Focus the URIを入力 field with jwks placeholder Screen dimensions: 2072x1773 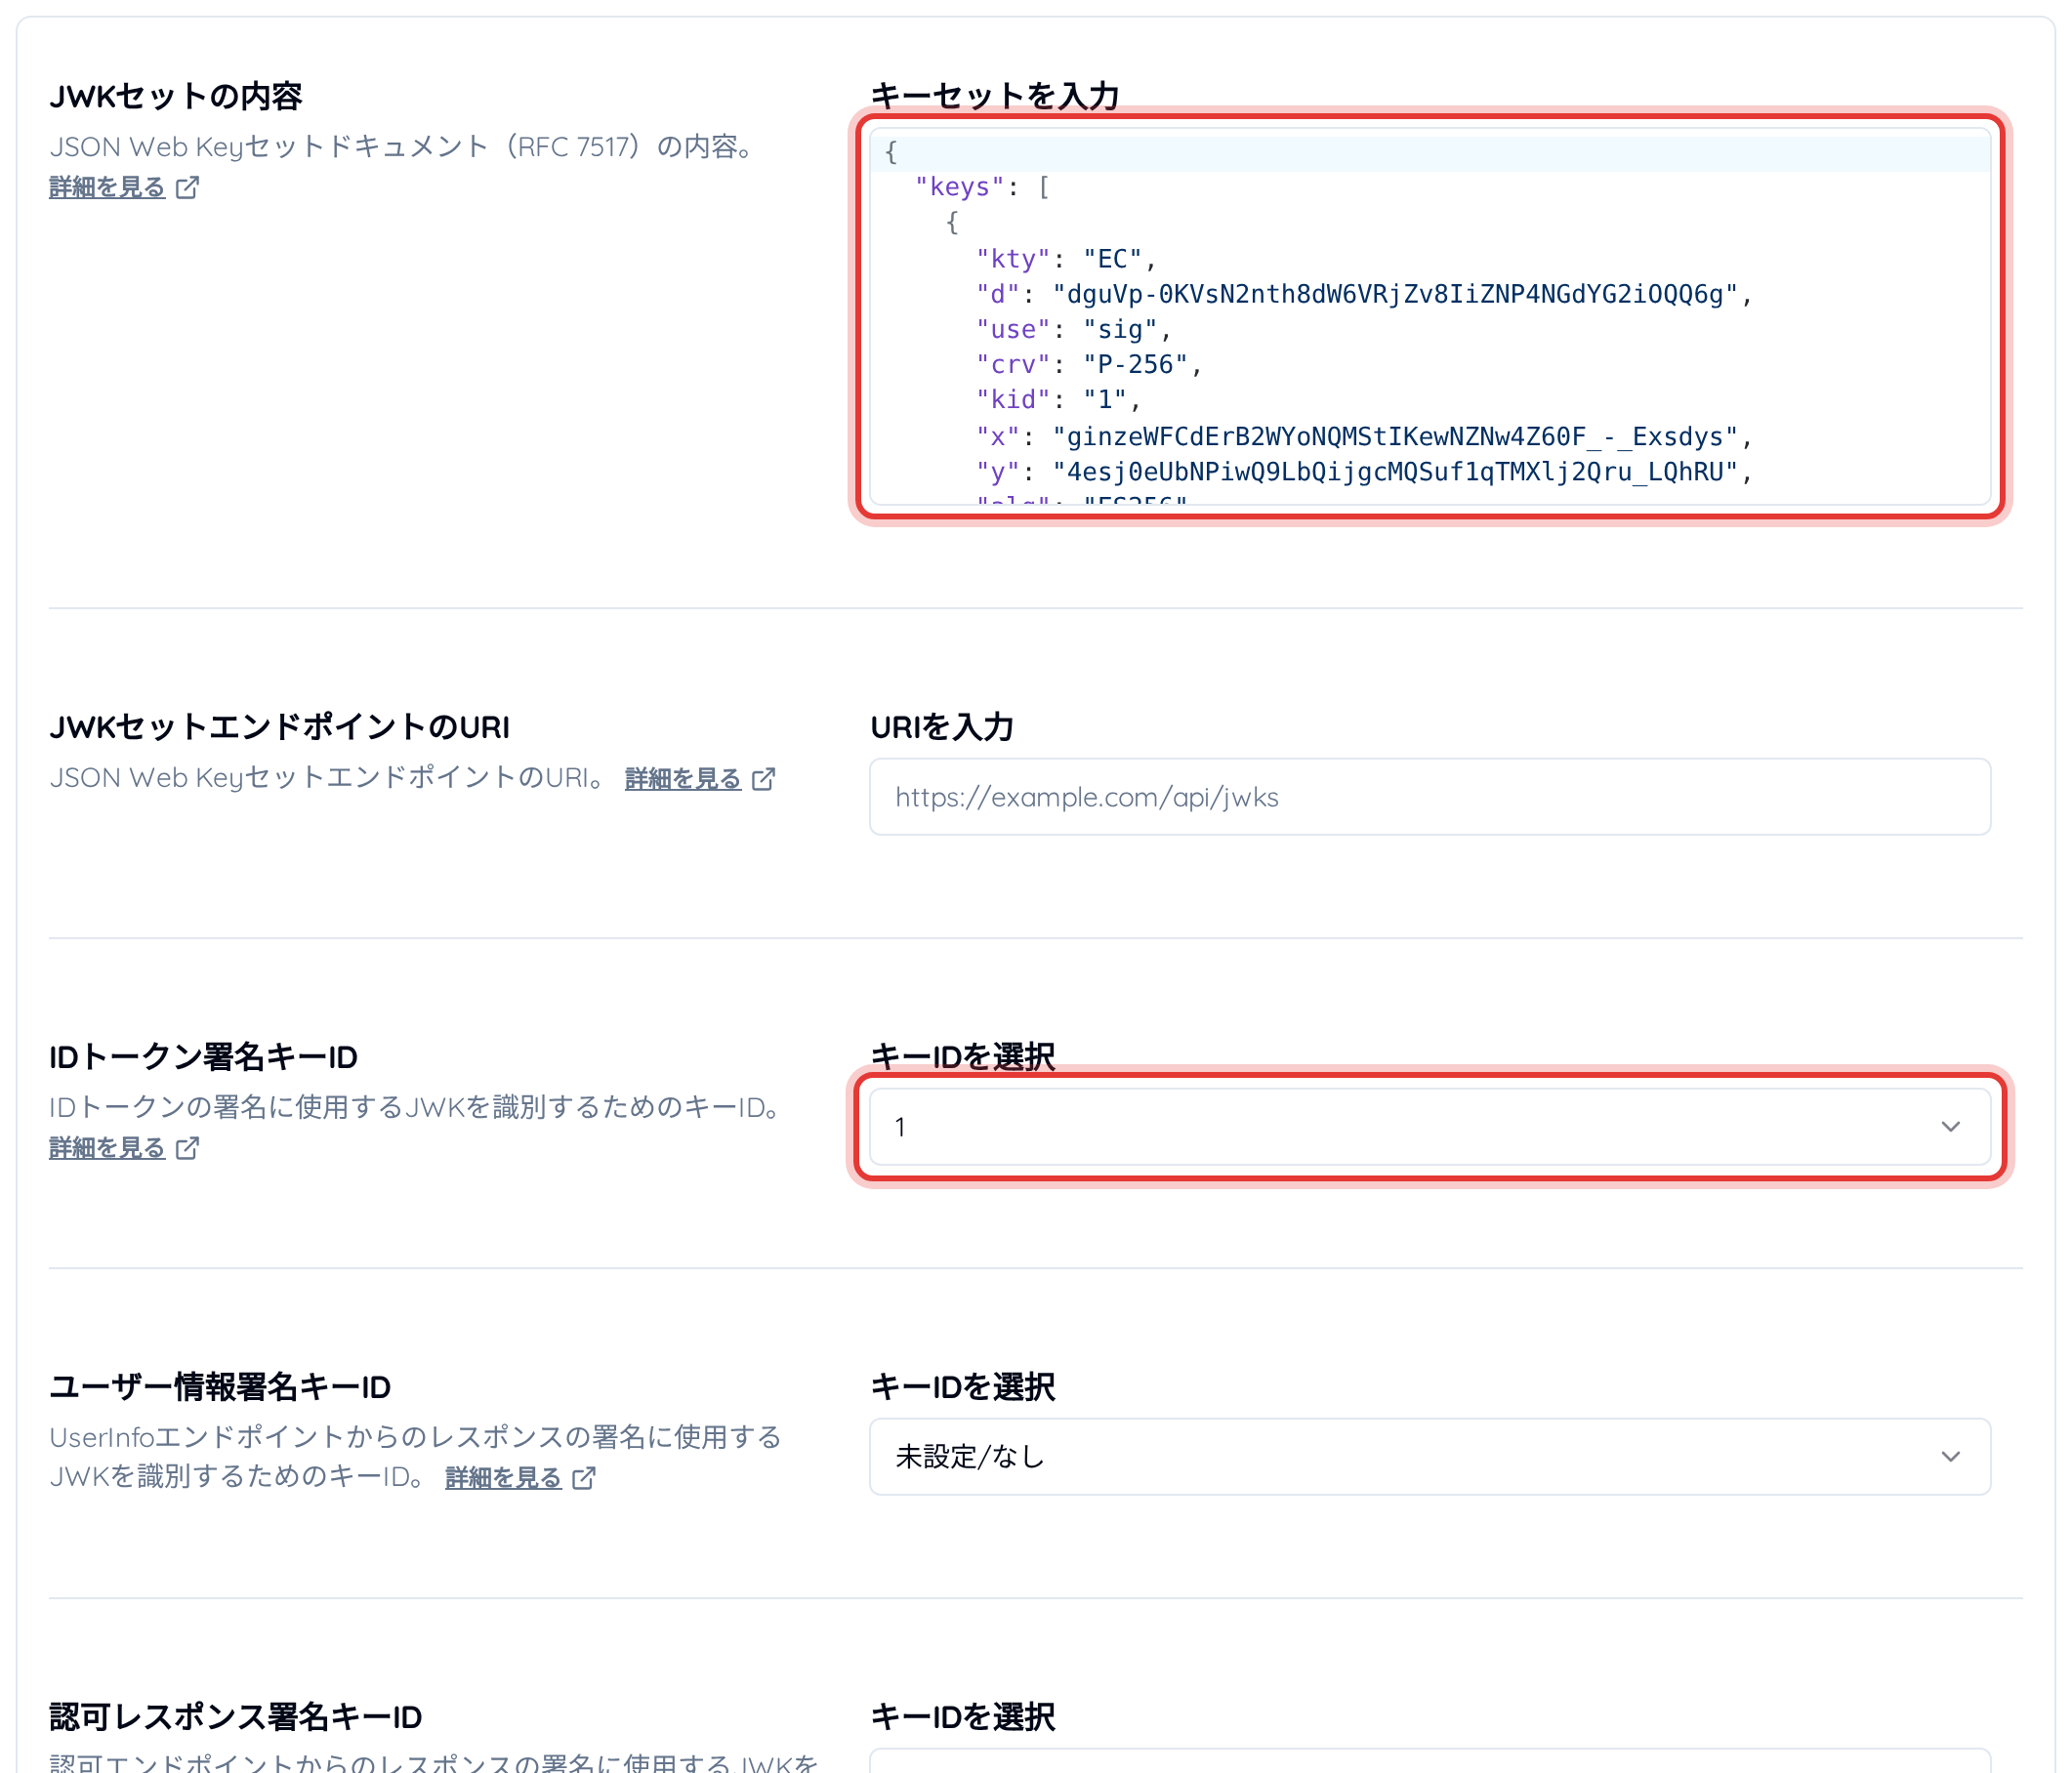(1430, 797)
